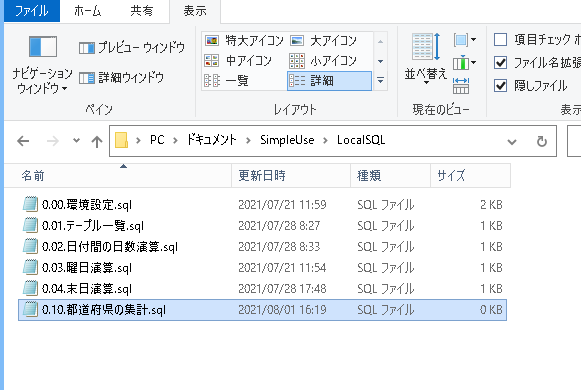
Task: Navigate to SimpleUse in address path
Action: (x=287, y=140)
